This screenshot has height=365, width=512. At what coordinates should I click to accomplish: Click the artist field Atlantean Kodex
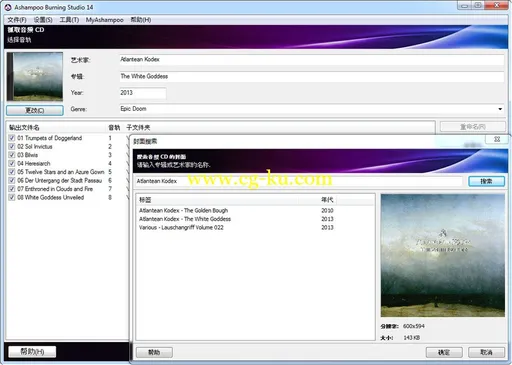click(311, 59)
